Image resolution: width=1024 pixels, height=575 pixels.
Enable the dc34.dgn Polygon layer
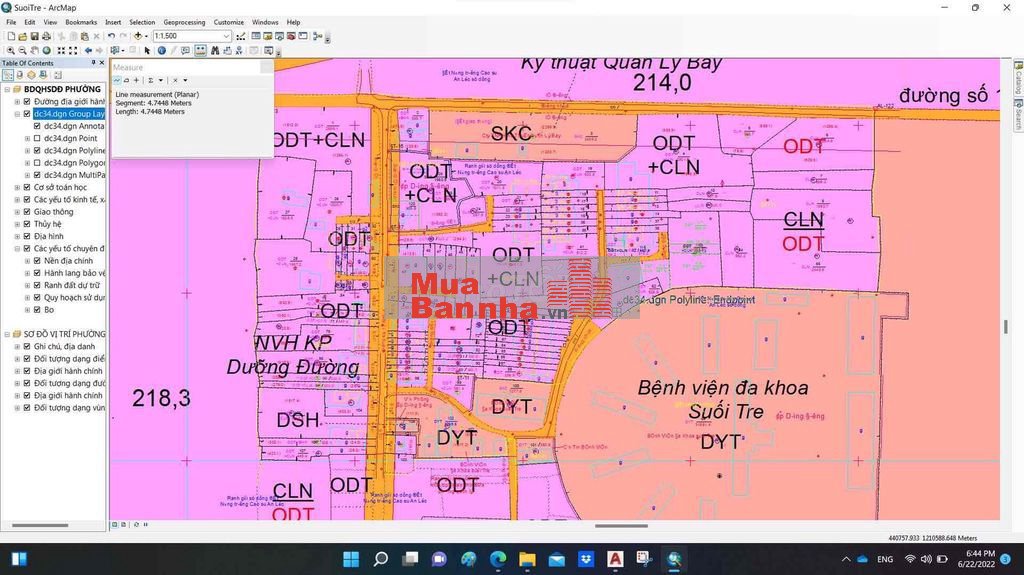tap(37, 163)
